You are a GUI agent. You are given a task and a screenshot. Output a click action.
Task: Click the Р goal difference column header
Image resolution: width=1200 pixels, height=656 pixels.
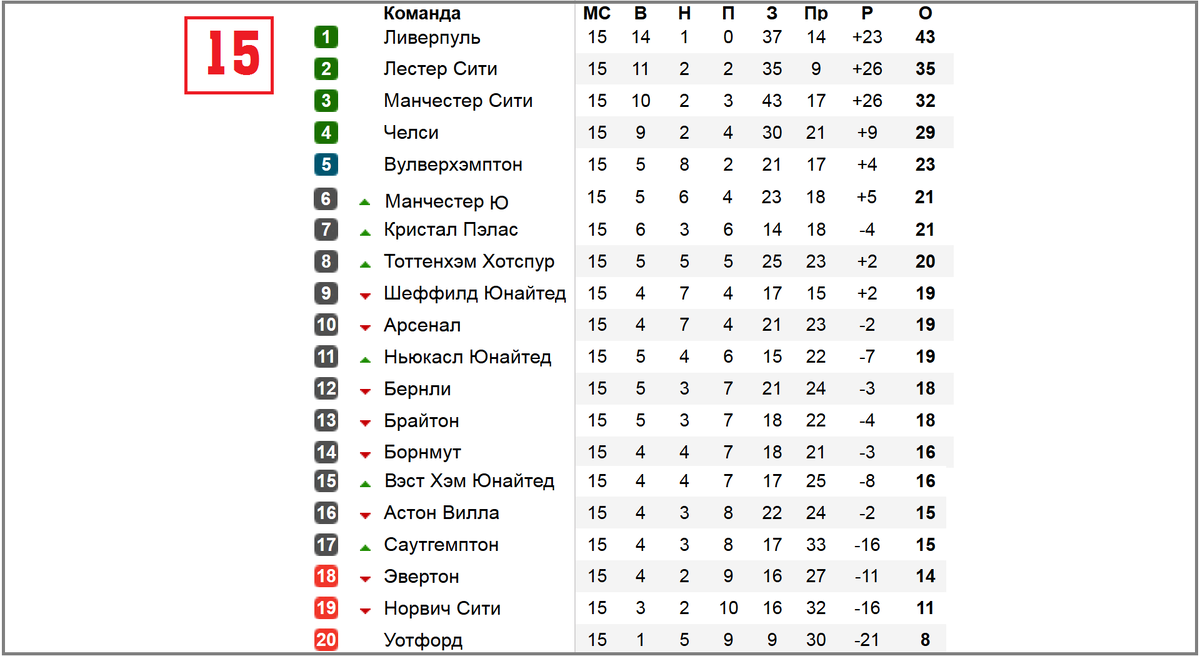point(866,13)
